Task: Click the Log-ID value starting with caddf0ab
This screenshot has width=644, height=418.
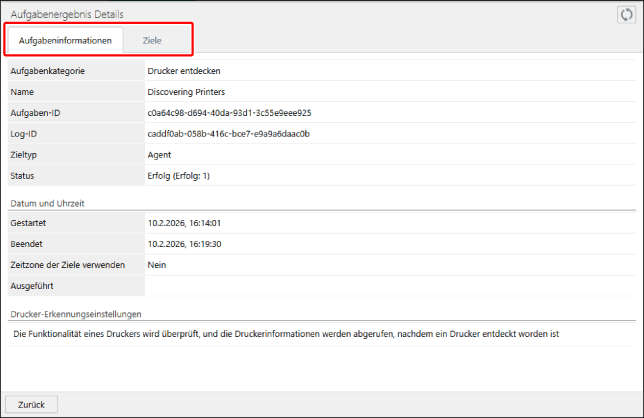Action: point(228,134)
